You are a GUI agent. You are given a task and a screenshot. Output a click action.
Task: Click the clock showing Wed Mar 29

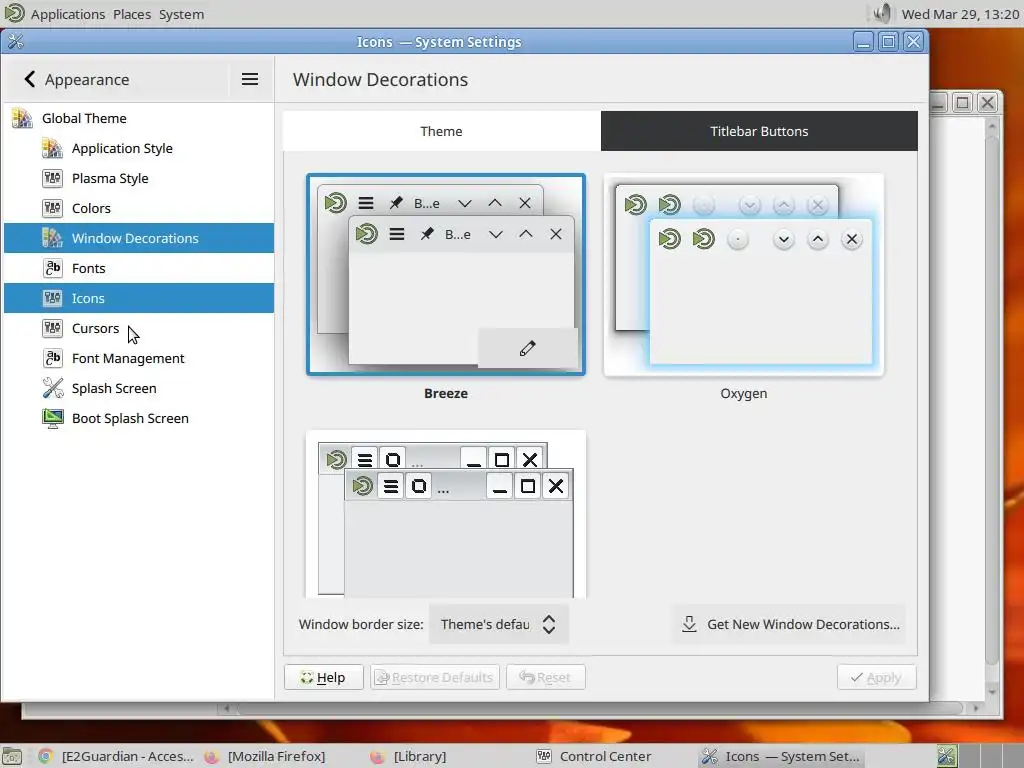960,14
